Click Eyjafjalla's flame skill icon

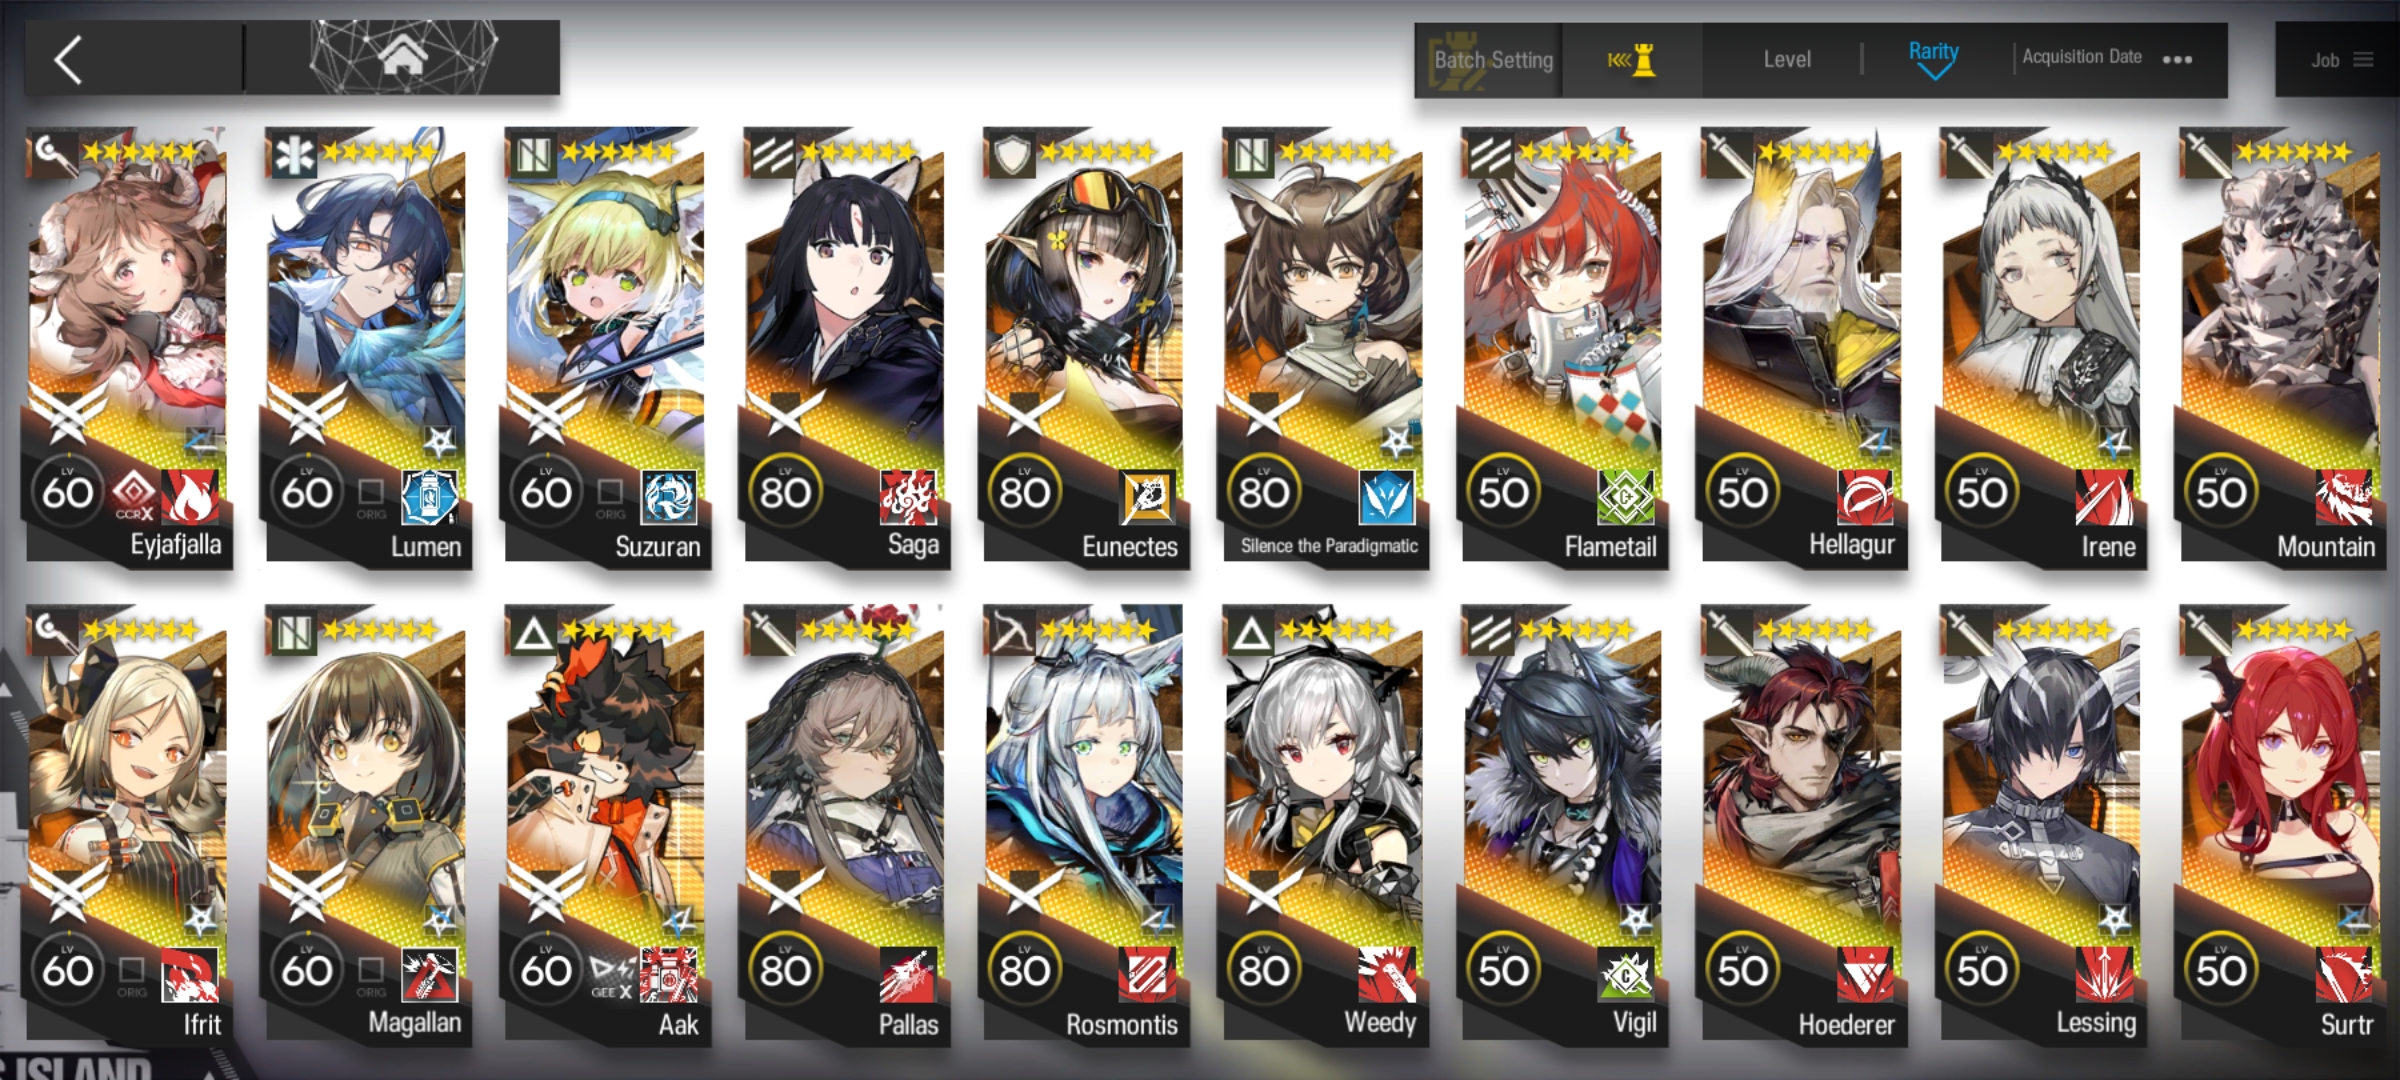point(190,496)
